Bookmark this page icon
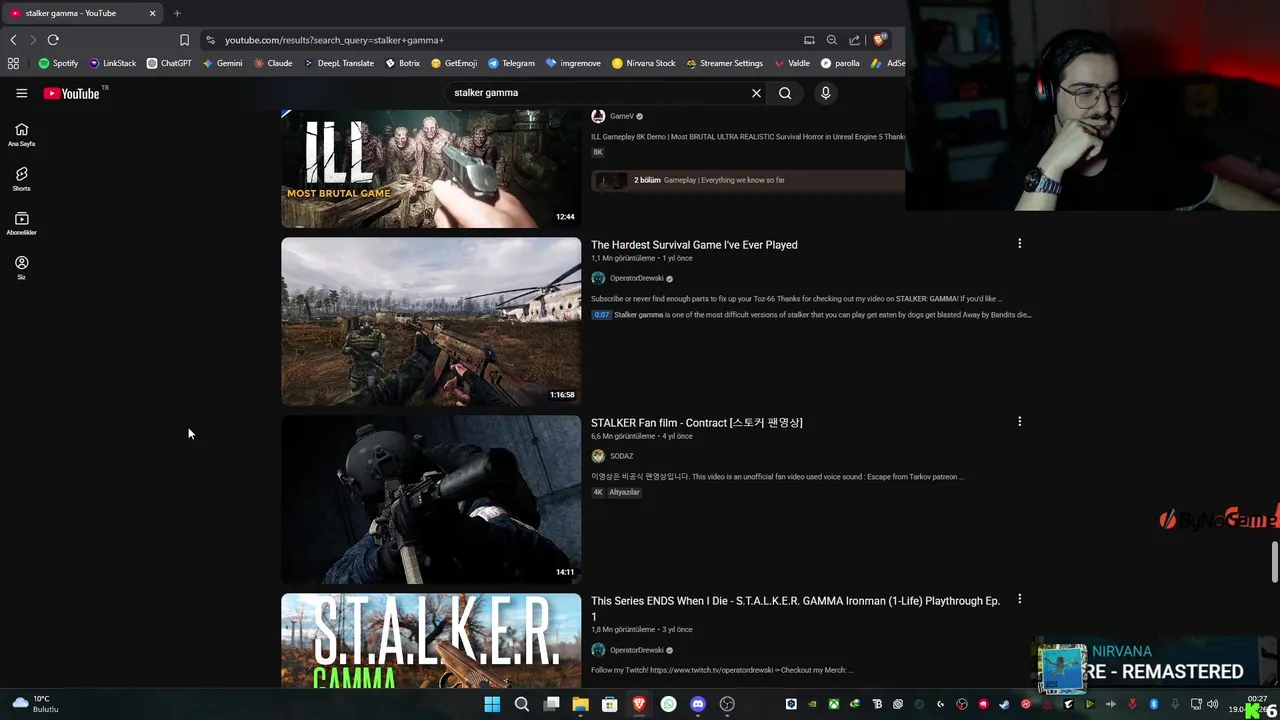This screenshot has height=720, width=1280. (184, 40)
